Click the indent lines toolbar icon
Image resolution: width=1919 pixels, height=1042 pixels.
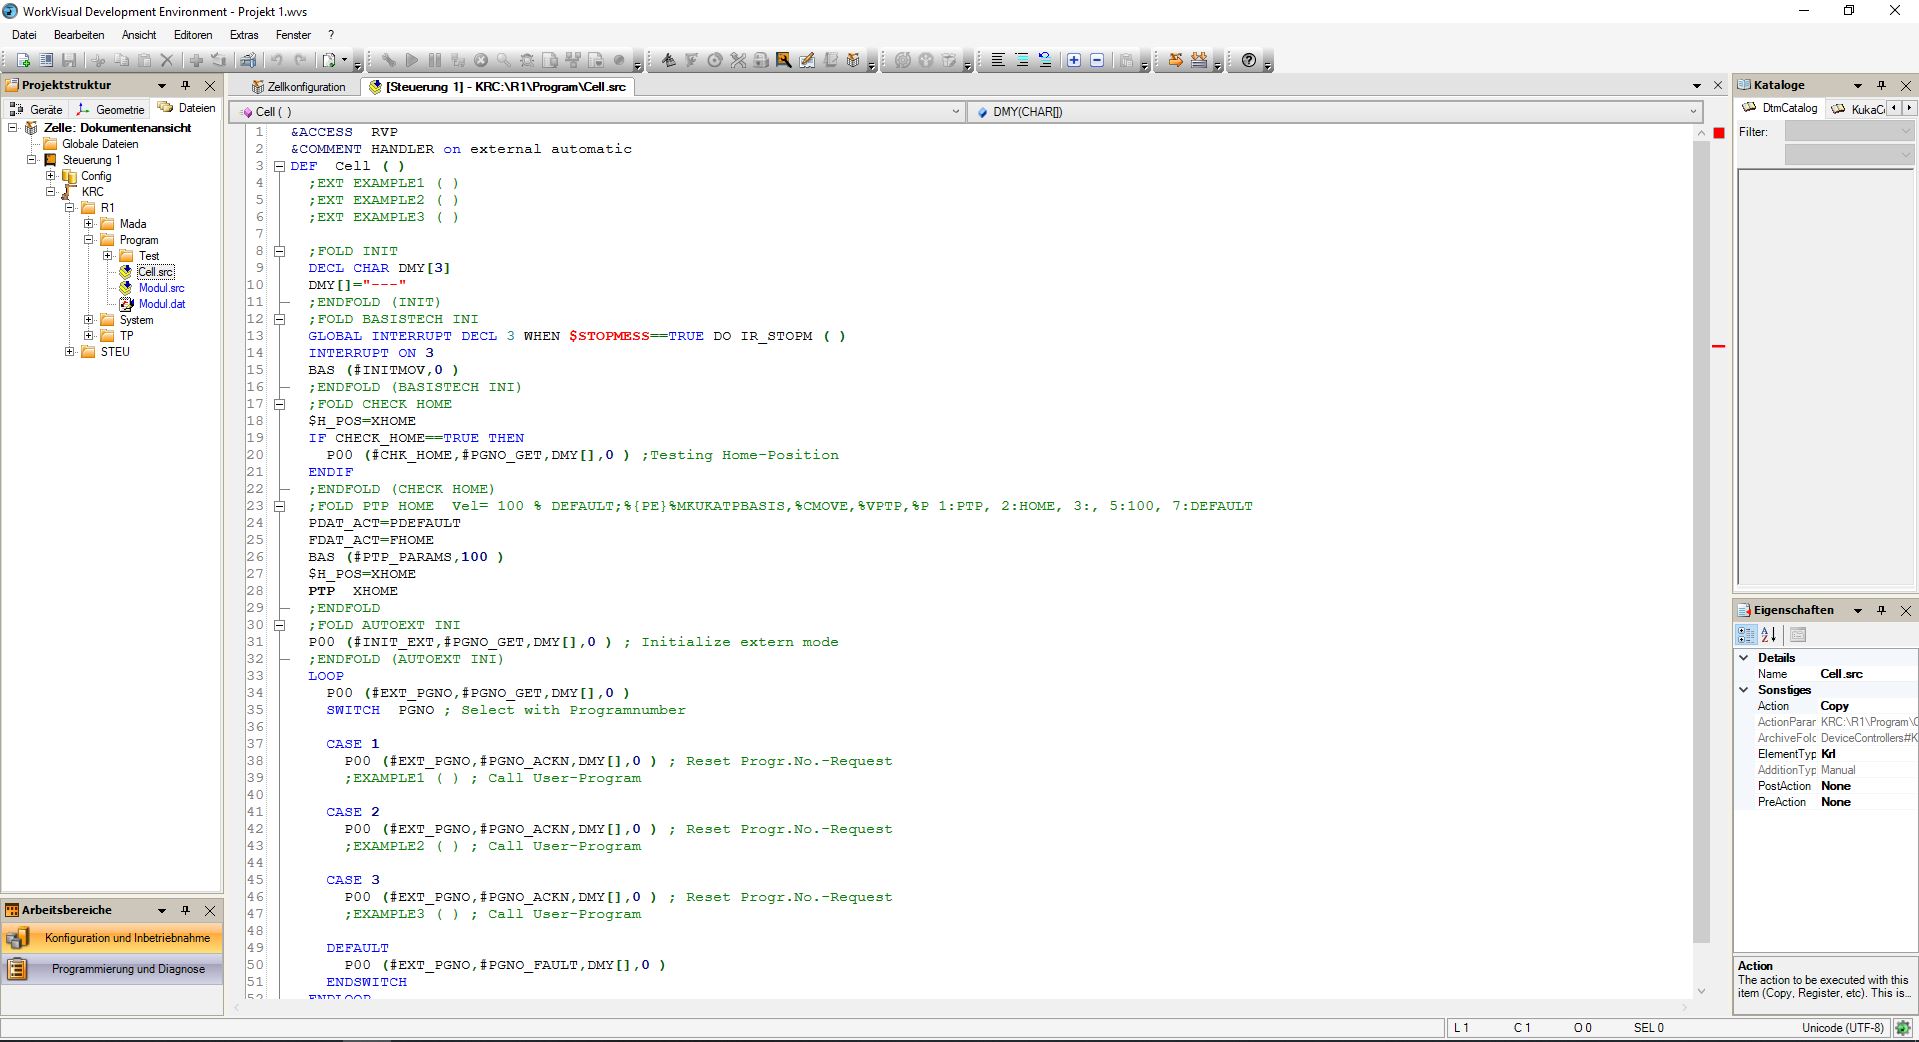(1021, 61)
